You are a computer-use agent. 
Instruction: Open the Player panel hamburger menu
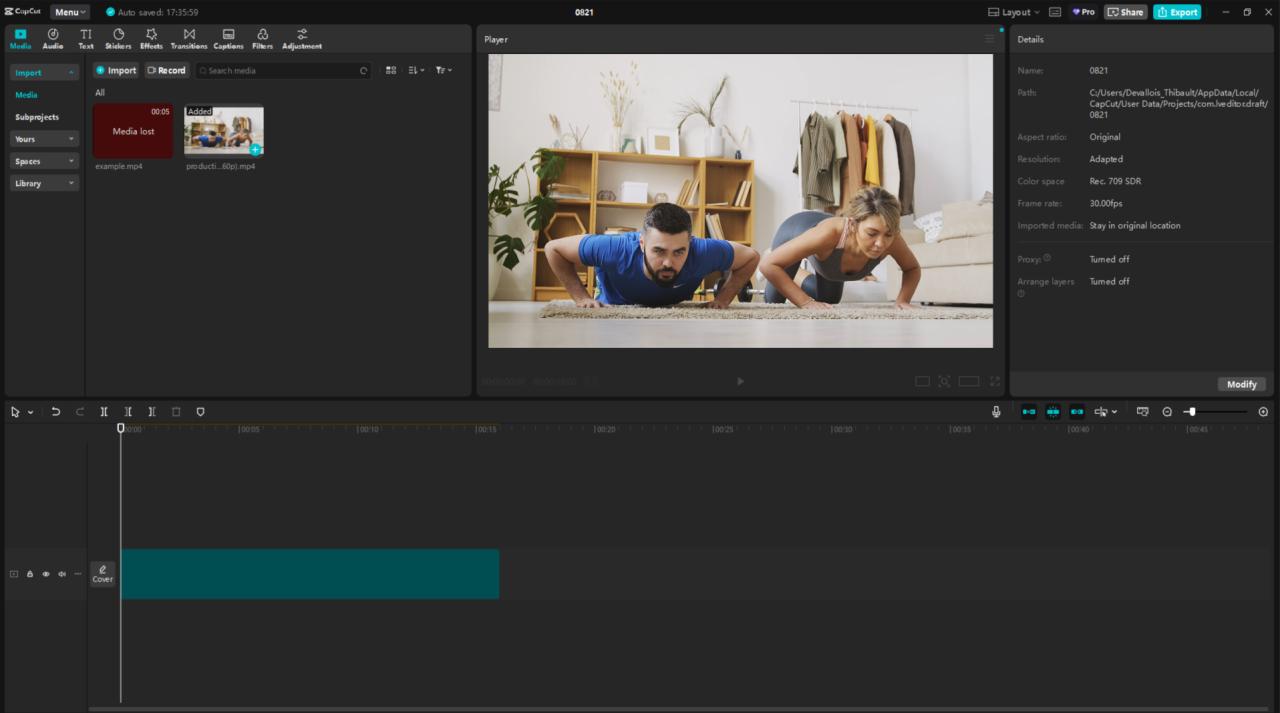point(990,39)
